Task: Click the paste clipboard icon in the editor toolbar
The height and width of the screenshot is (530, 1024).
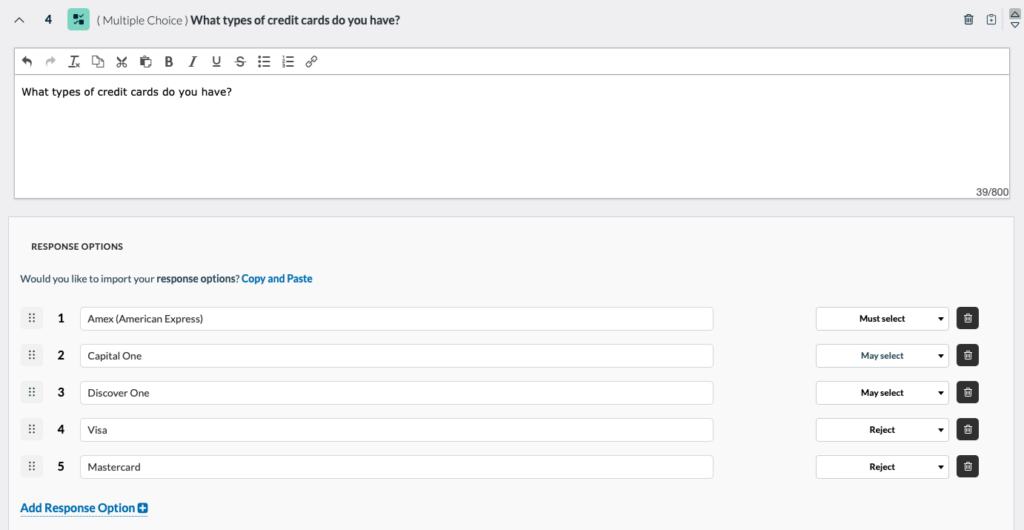Action: (146, 61)
